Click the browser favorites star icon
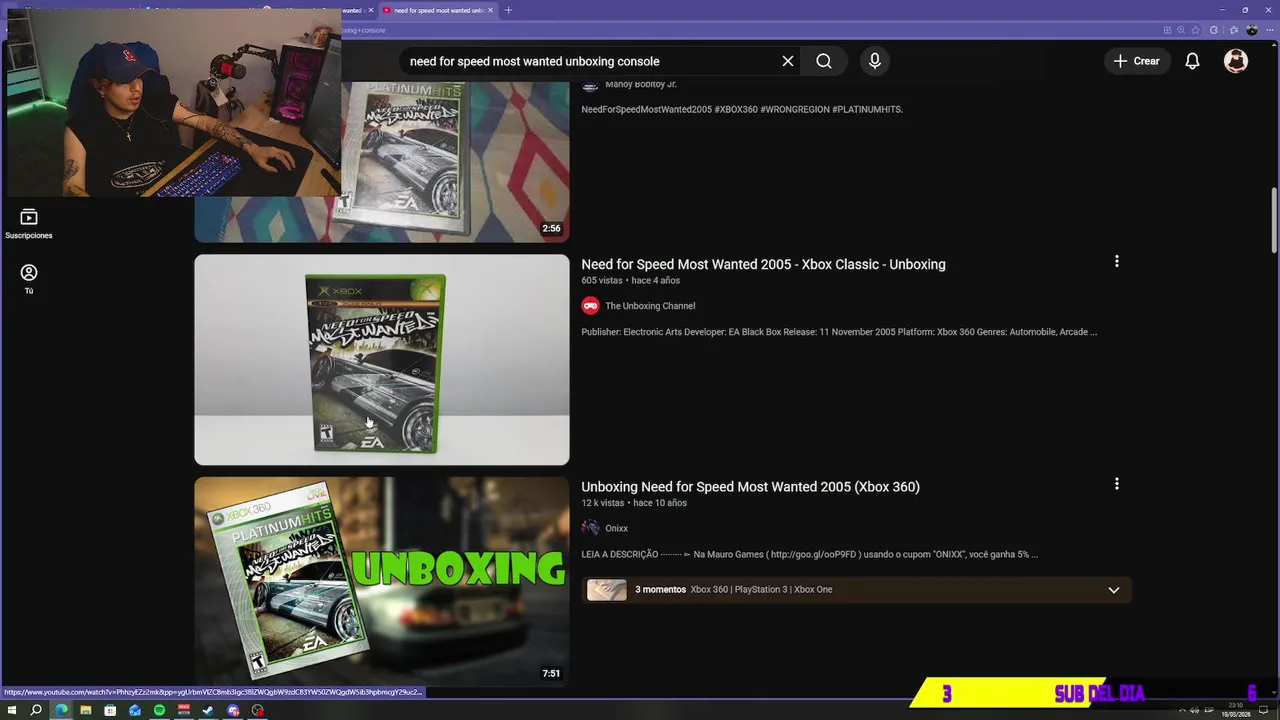This screenshot has height=720, width=1280. click(1195, 30)
